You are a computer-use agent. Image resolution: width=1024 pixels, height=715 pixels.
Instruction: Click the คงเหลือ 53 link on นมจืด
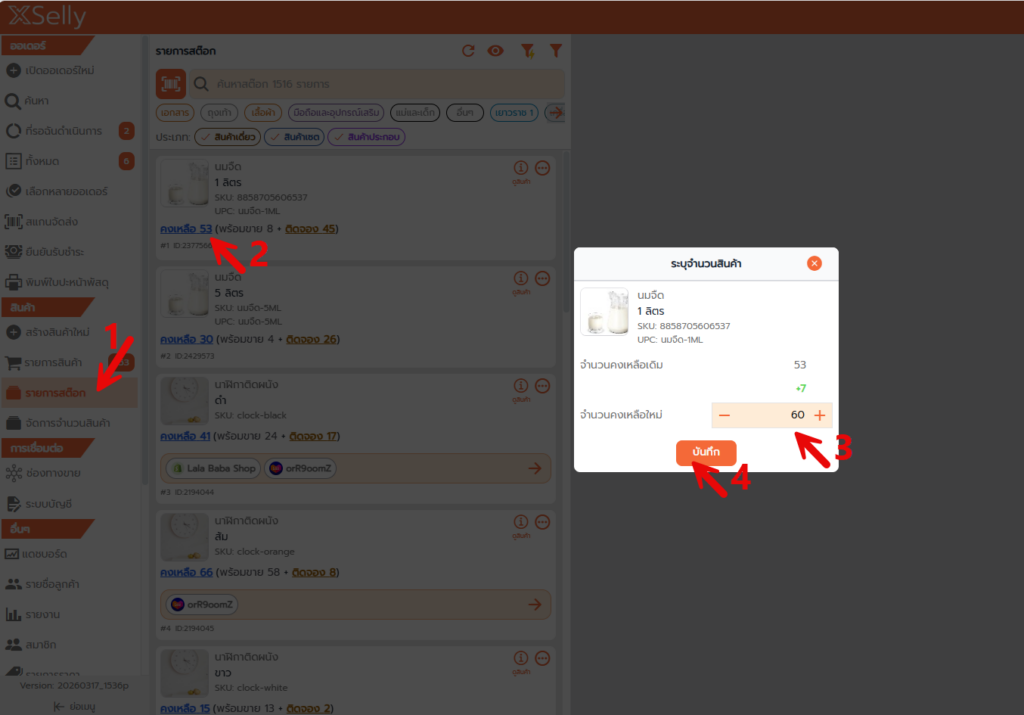coord(186,229)
